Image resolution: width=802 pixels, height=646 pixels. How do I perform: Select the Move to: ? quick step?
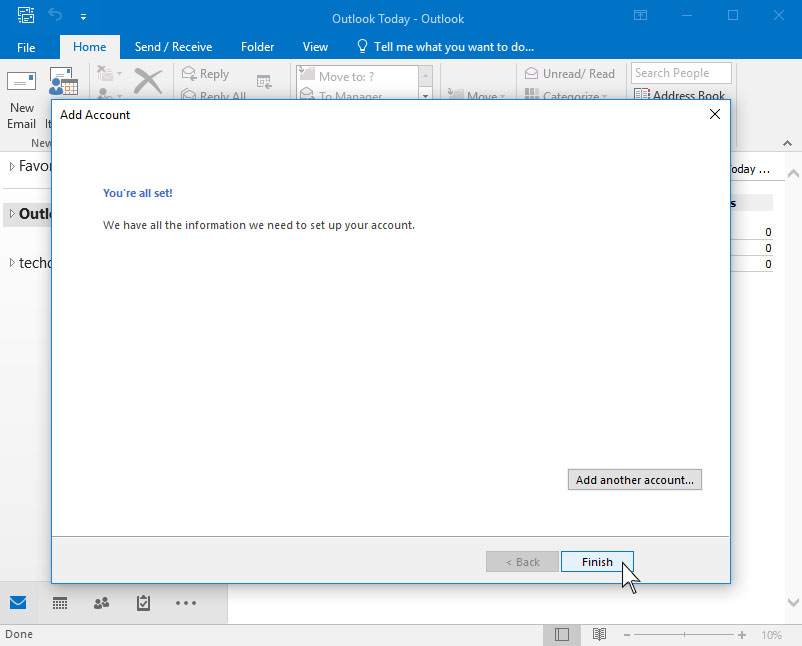tap(358, 76)
